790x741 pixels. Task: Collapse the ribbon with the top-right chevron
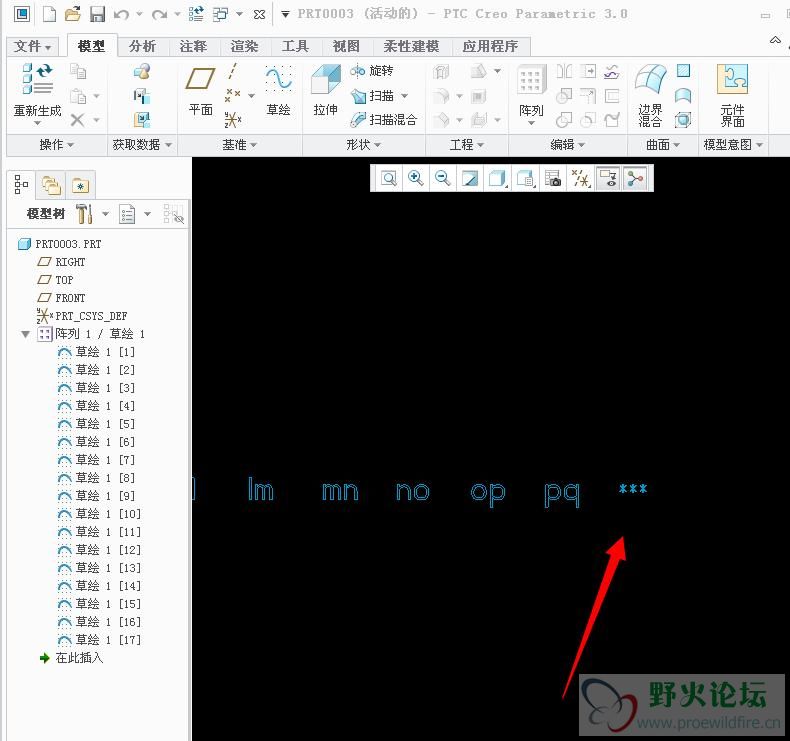pyautogui.click(x=775, y=40)
